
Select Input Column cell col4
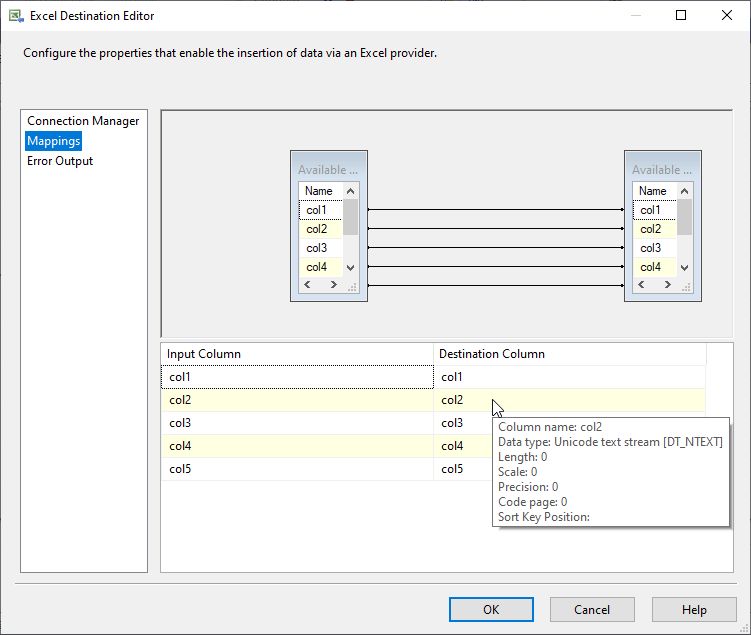tap(297, 446)
